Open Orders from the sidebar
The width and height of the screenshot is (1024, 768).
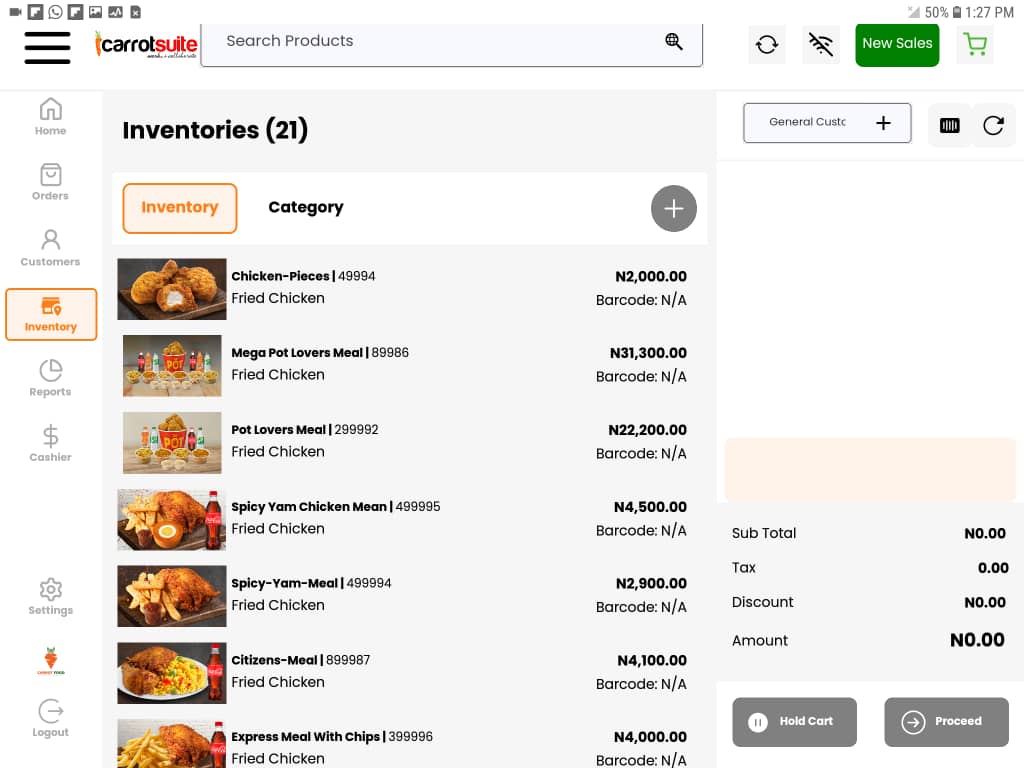click(x=51, y=182)
